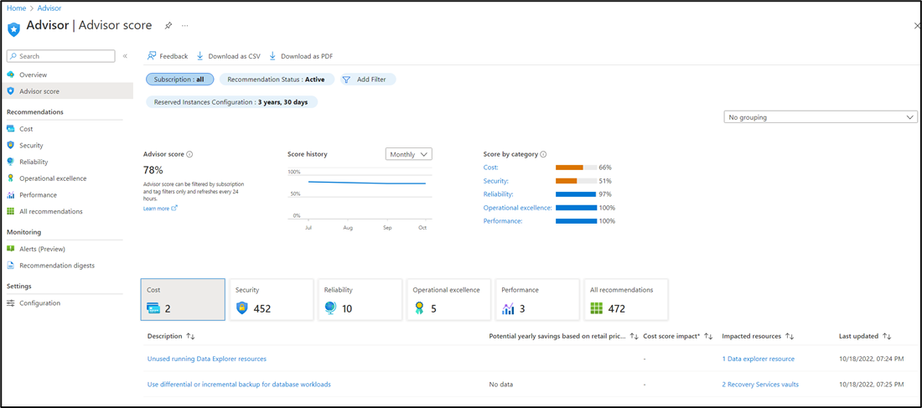
Task: Click the Cost score category link
Action: tap(491, 168)
